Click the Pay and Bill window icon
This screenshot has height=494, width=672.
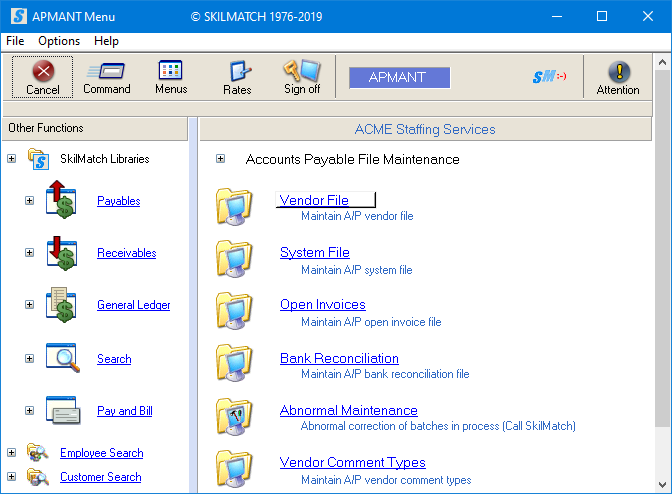coord(63,410)
